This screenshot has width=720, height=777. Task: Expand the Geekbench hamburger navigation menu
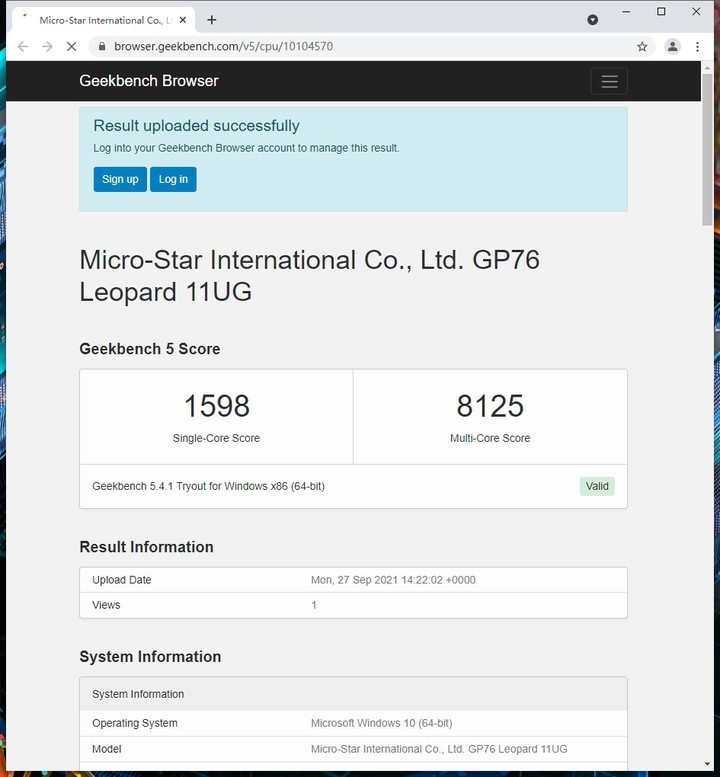coord(608,81)
